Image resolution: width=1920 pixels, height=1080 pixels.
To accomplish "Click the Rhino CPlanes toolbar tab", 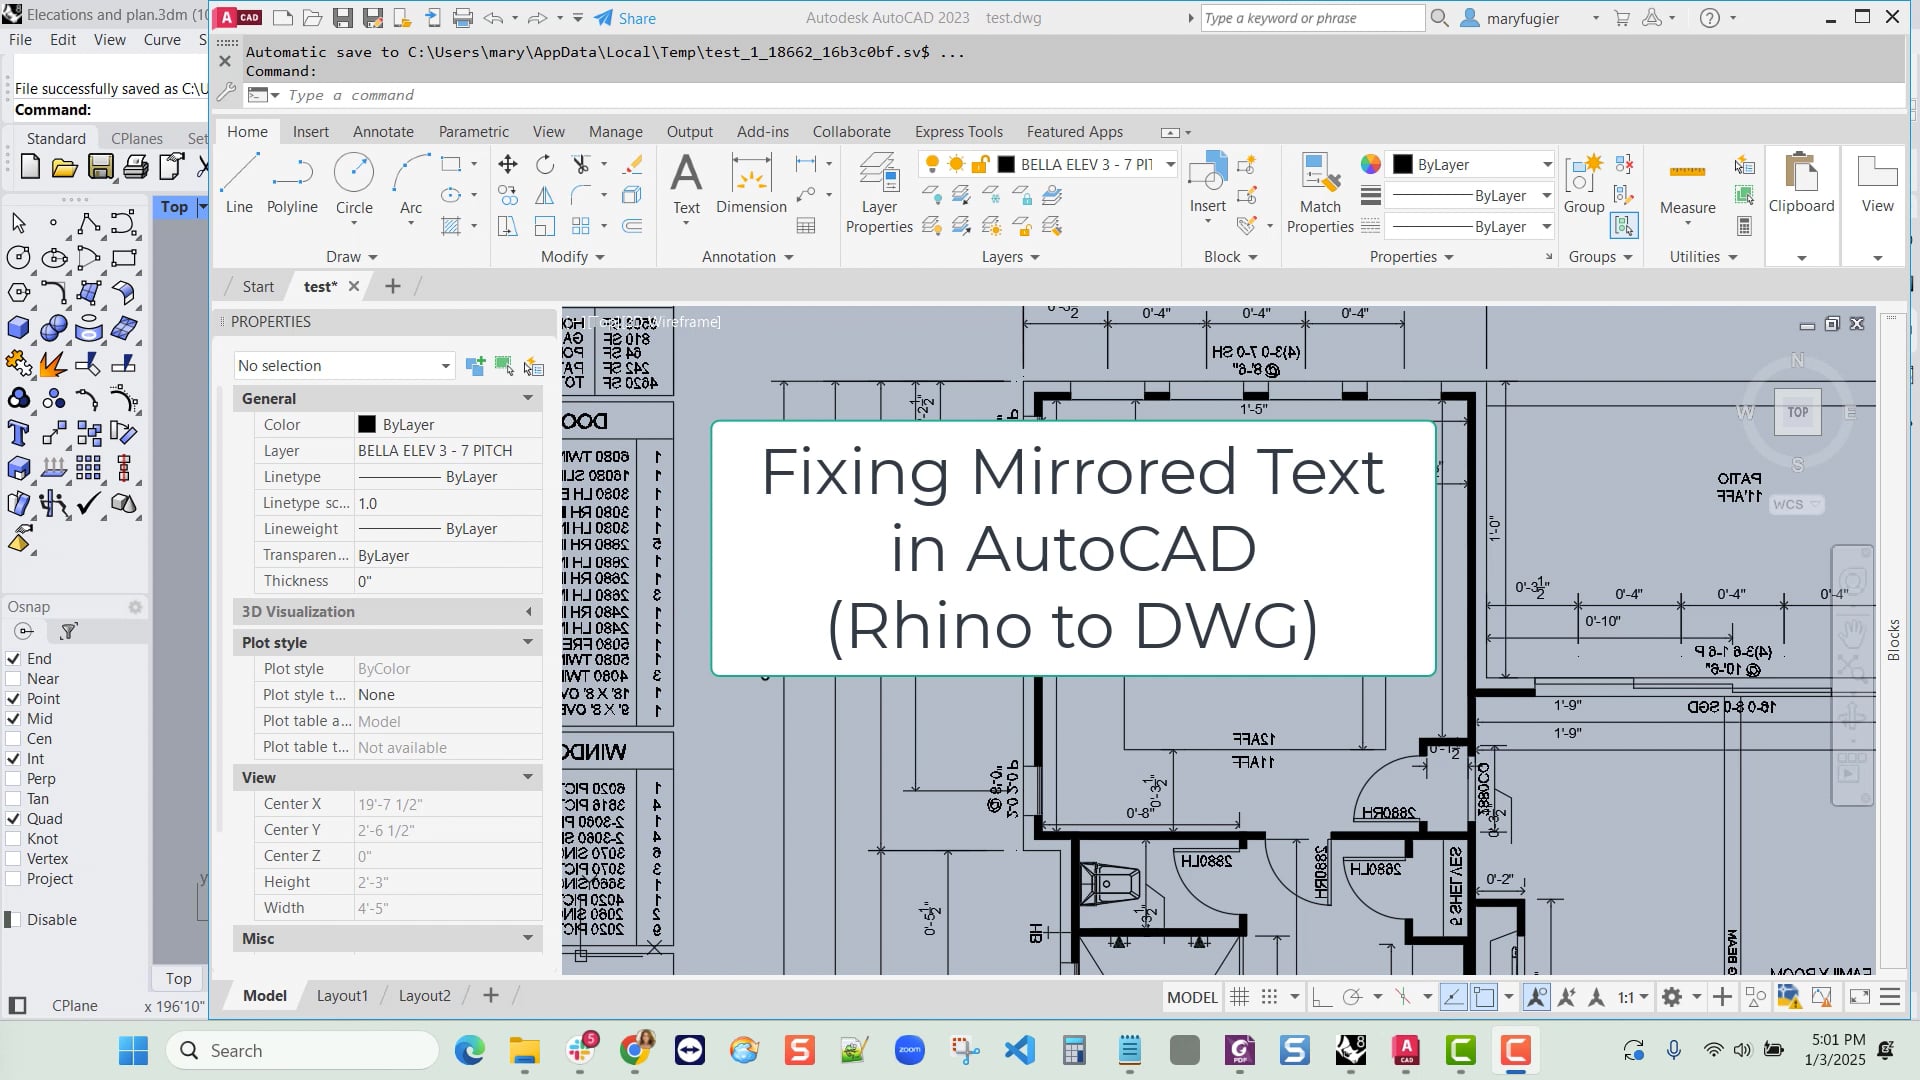I will pos(136,139).
